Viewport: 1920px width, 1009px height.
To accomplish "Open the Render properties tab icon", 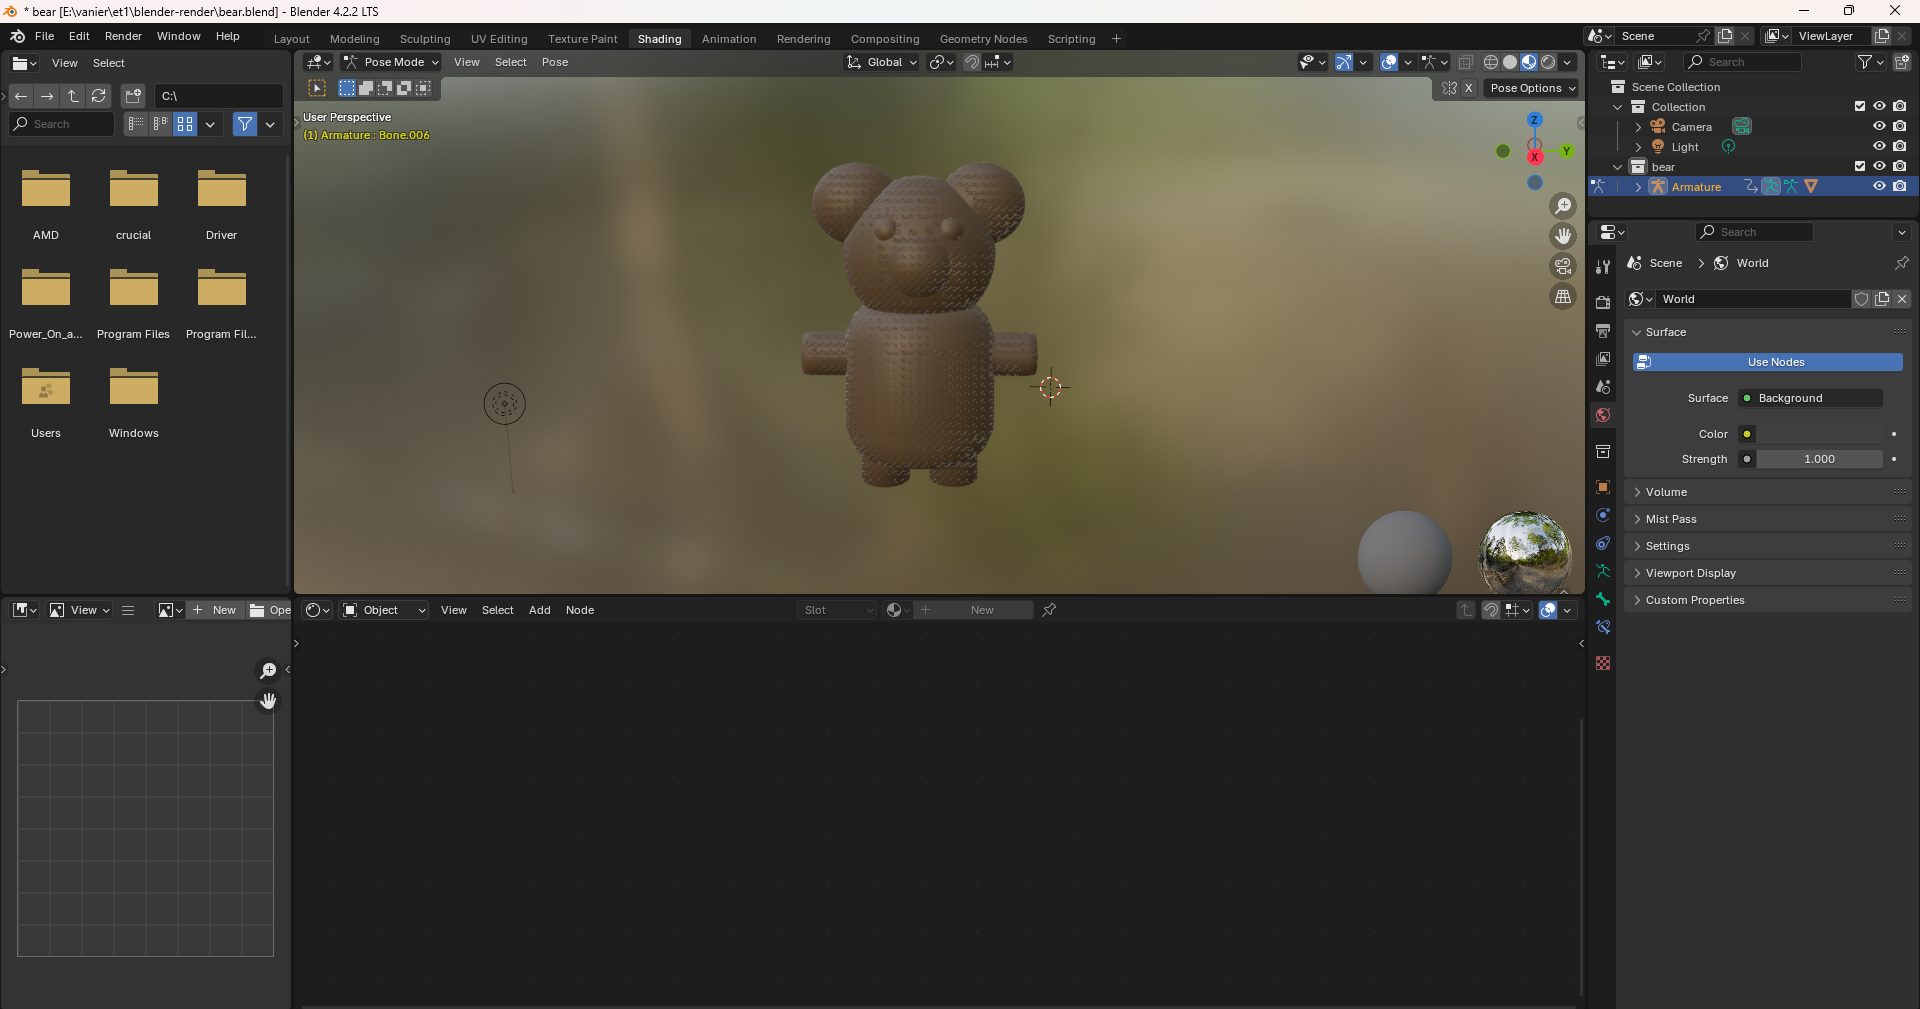I will pyautogui.click(x=1603, y=302).
